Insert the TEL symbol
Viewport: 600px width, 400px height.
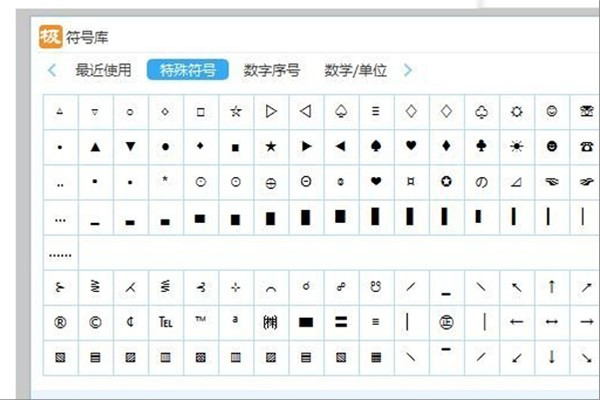point(165,322)
